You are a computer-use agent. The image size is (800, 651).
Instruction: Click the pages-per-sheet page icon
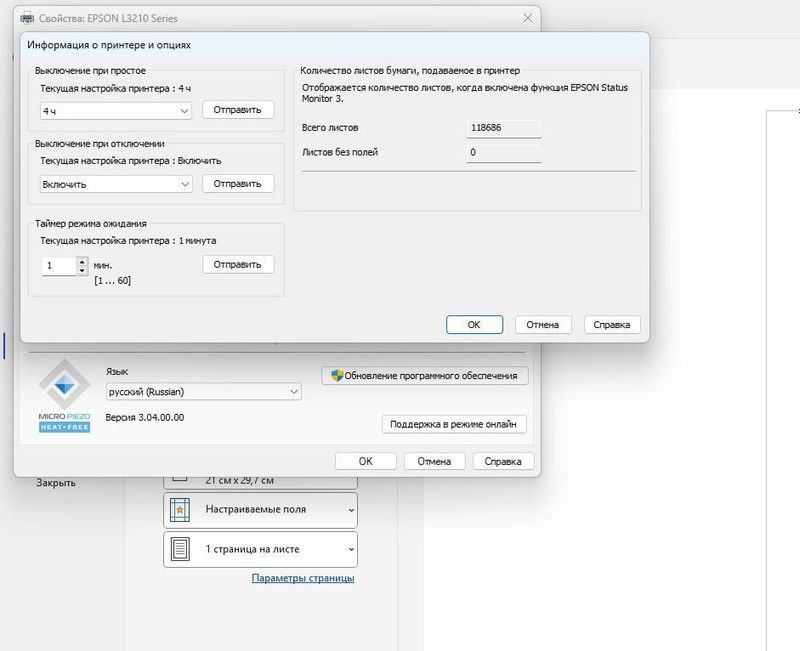[180, 549]
